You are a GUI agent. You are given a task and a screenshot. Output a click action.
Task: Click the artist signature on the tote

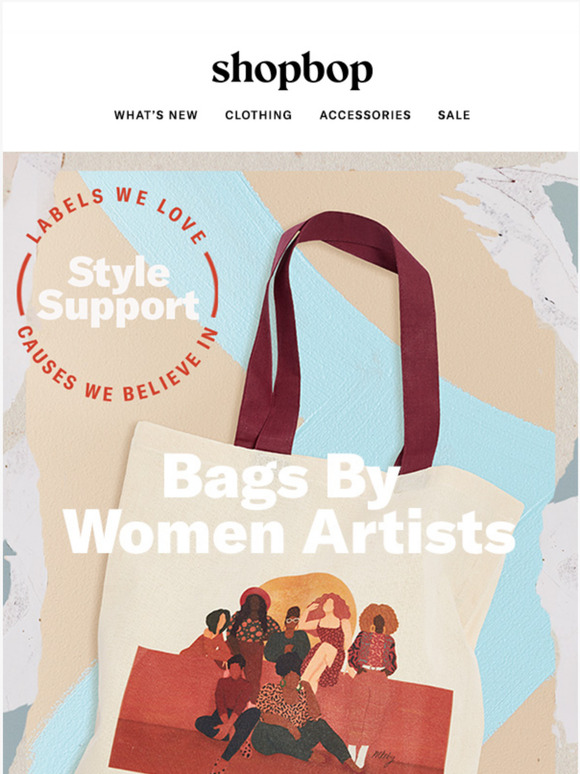coord(384,756)
